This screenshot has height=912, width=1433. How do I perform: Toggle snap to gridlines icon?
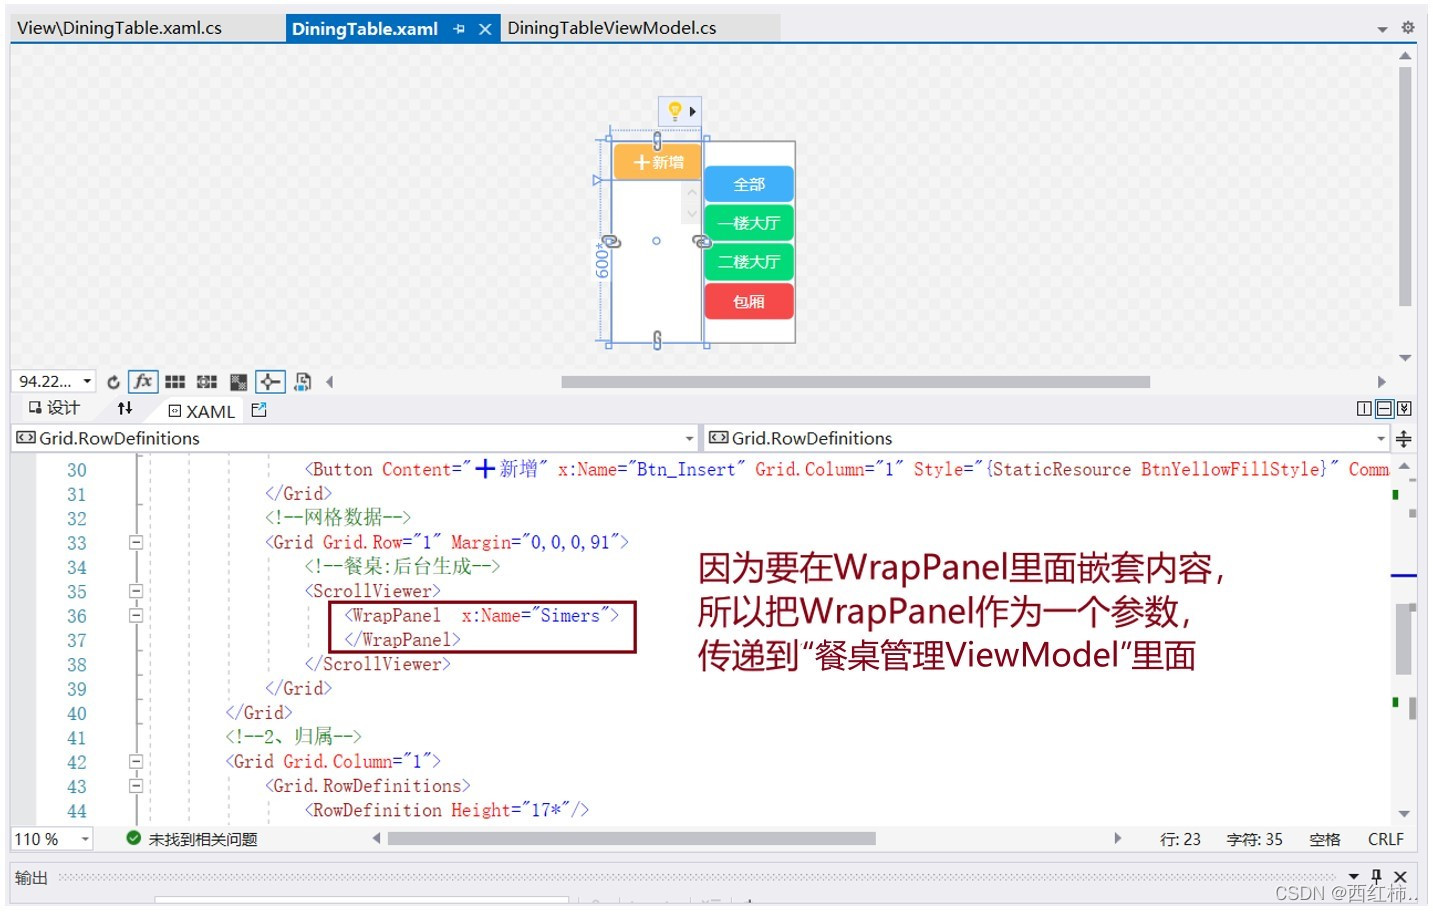point(207,382)
